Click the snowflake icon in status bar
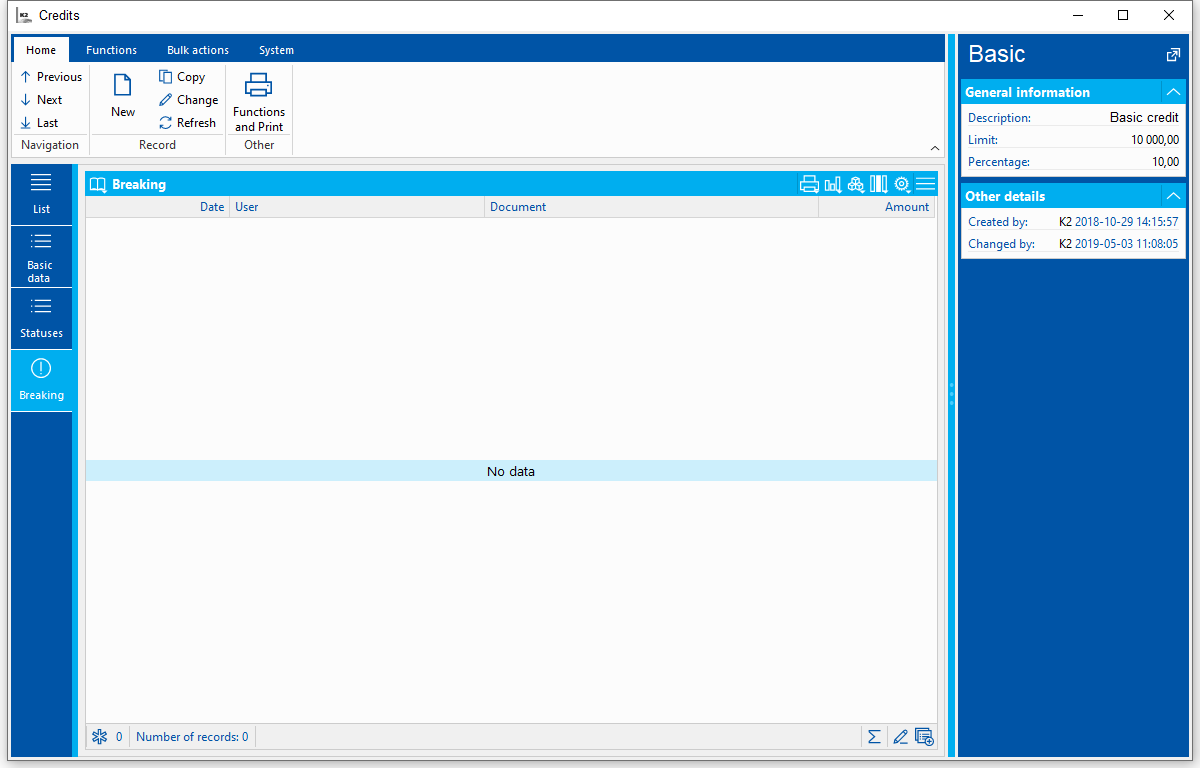 point(99,737)
